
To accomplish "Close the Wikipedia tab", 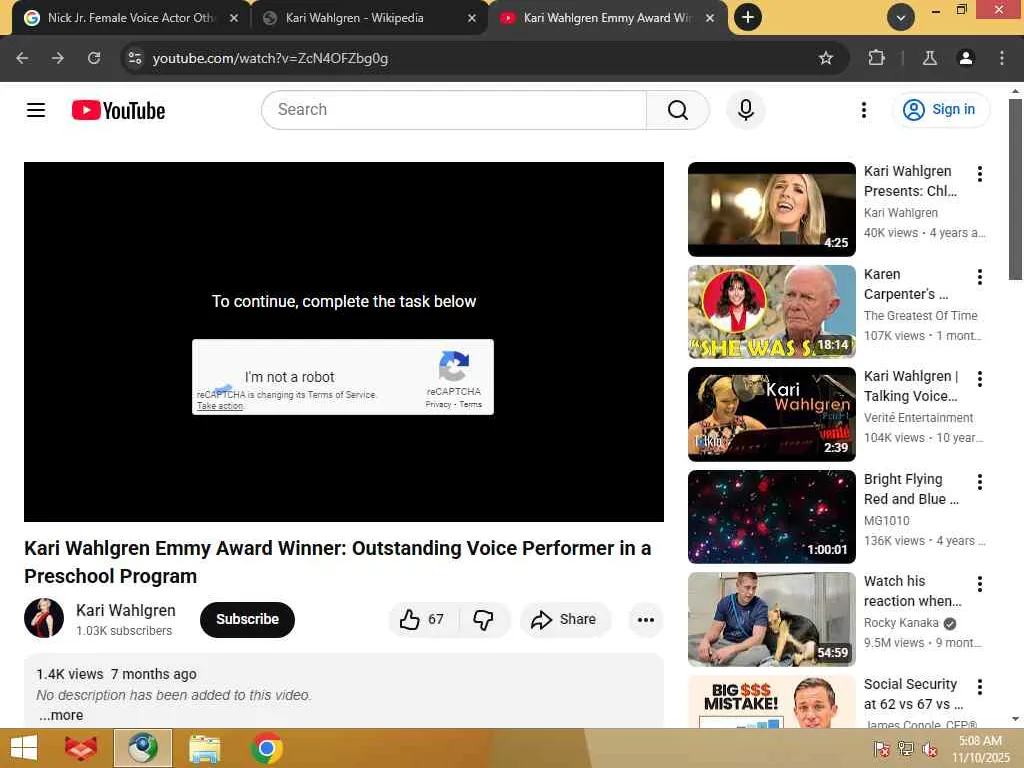I will tap(472, 18).
